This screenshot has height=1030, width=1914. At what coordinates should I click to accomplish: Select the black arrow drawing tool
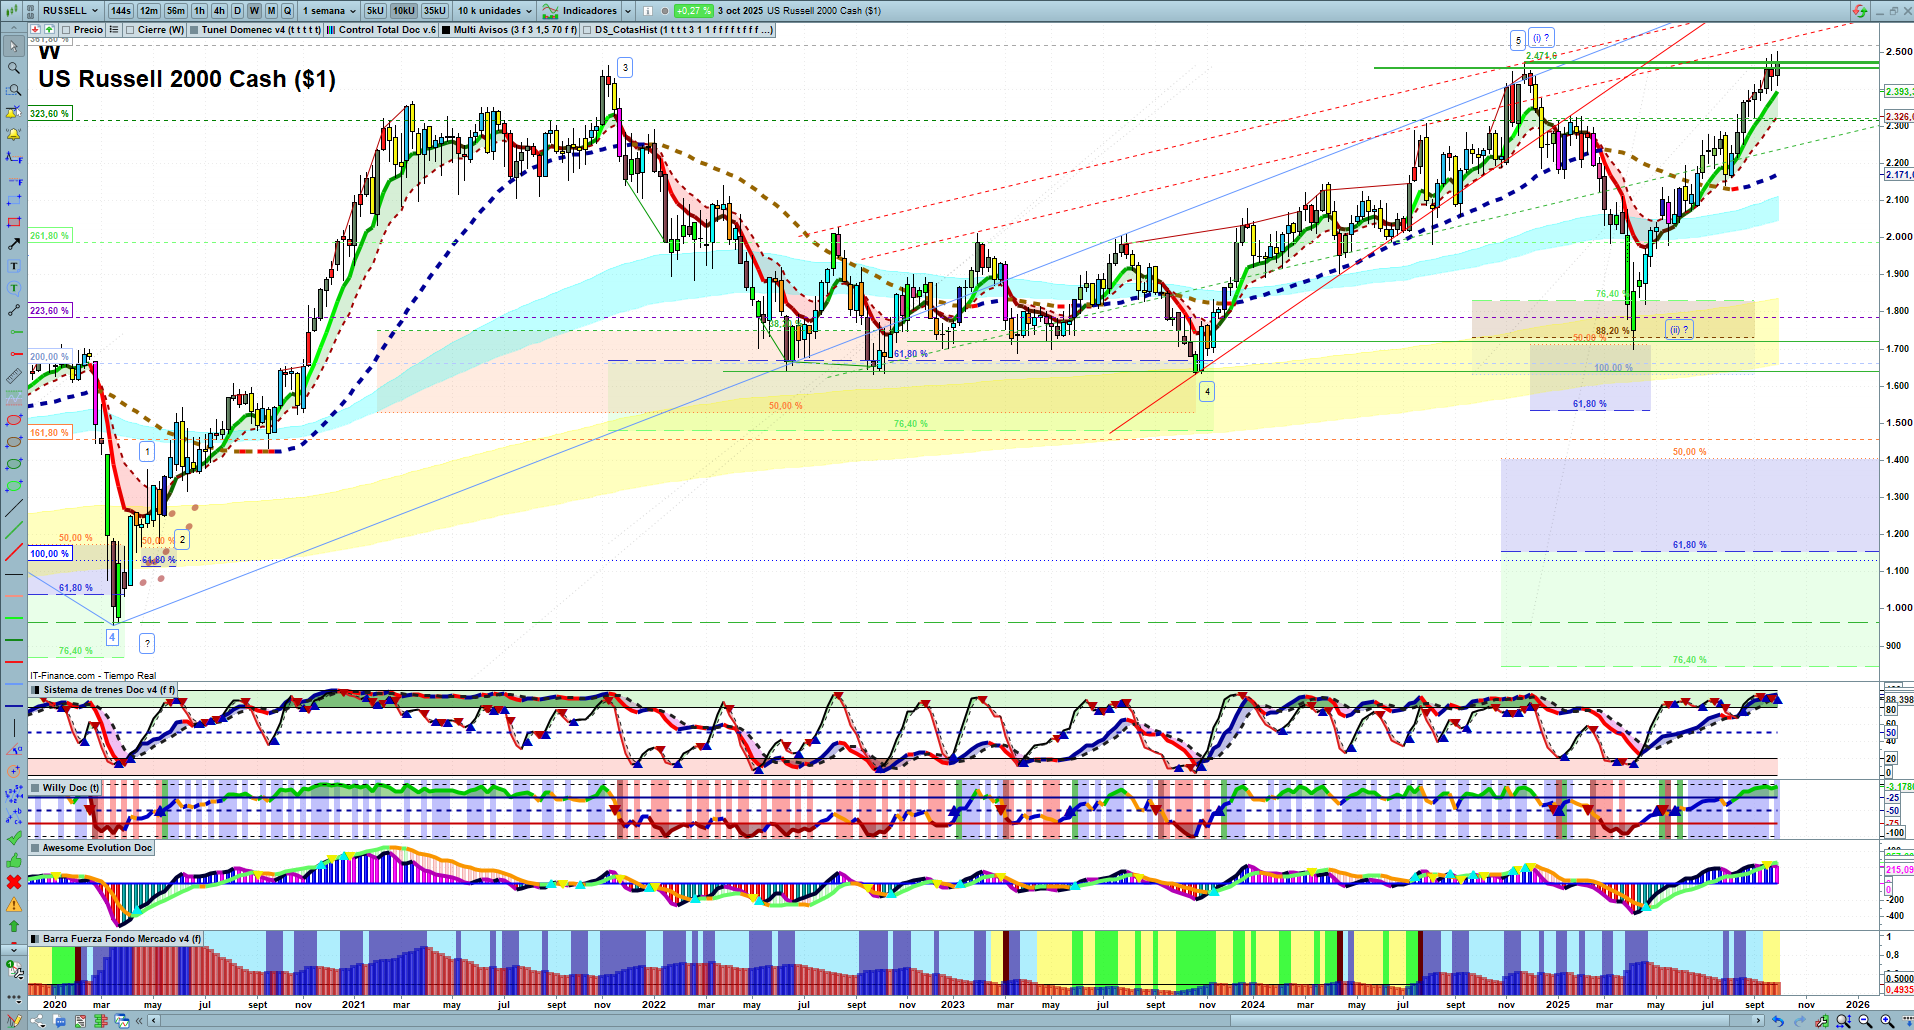coord(13,244)
